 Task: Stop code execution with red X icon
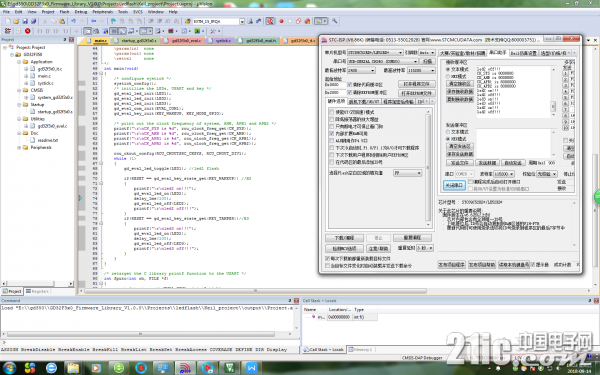click(x=28, y=31)
